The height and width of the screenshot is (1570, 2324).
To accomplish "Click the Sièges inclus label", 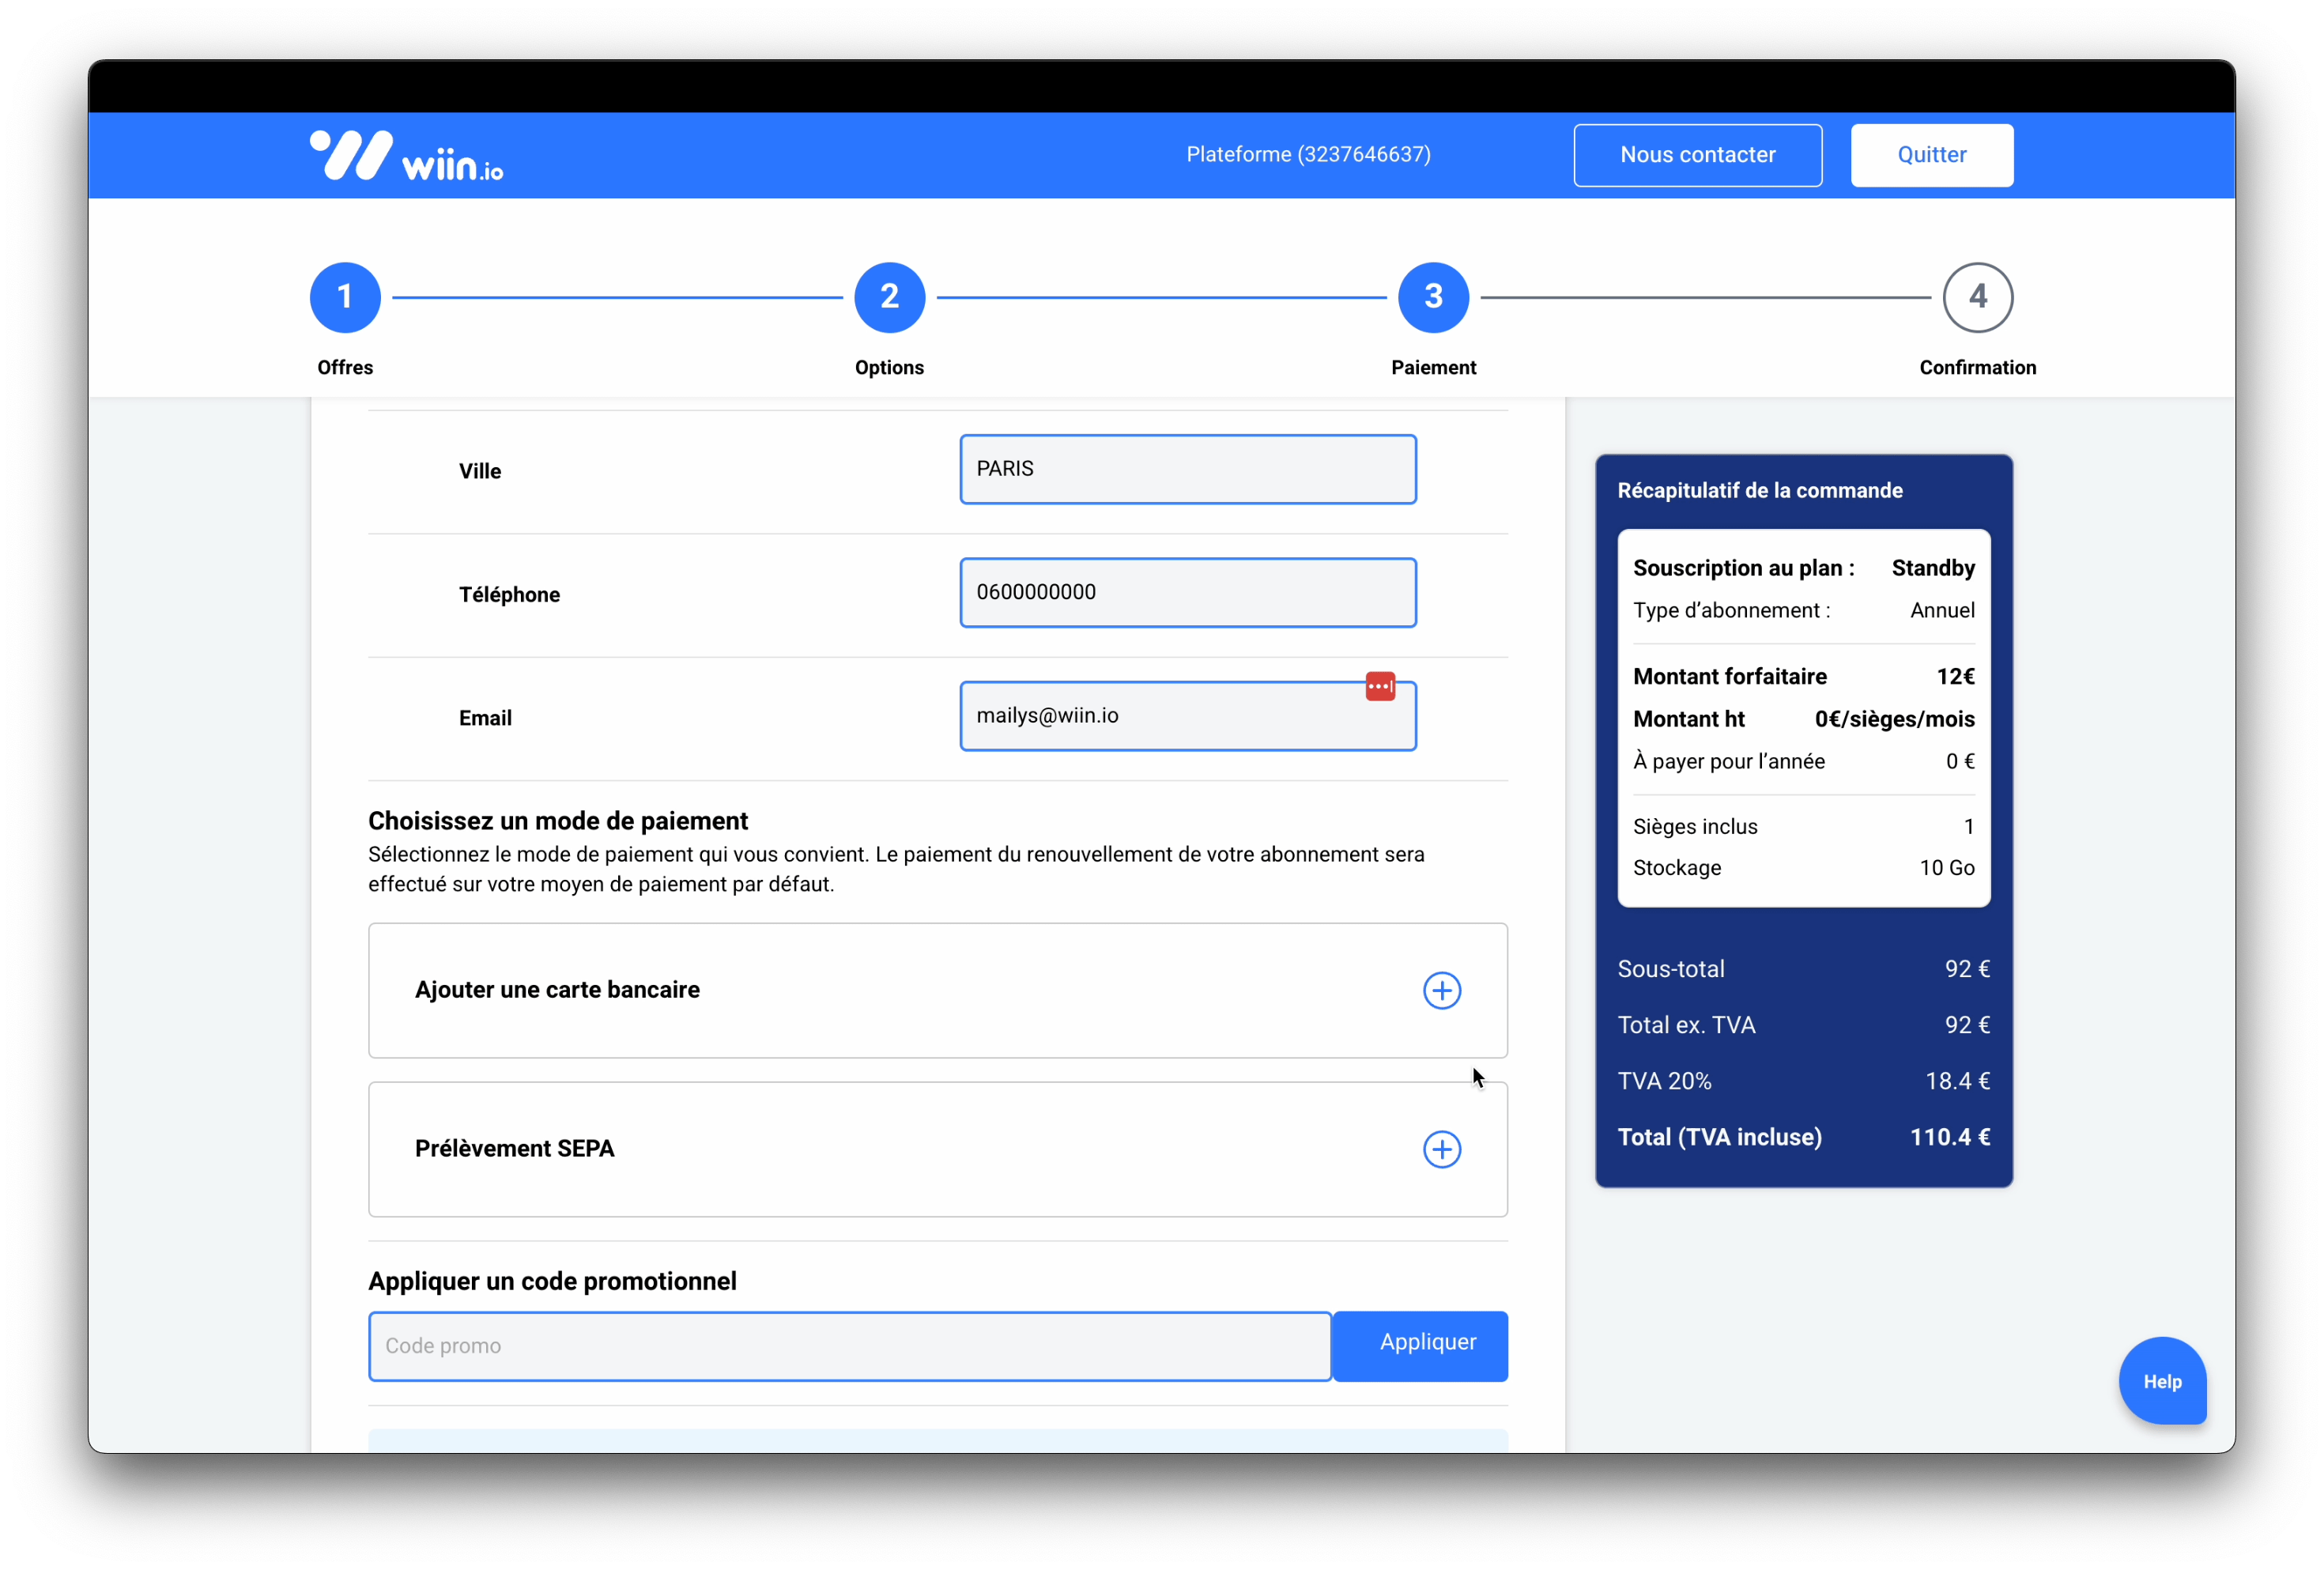I will pyautogui.click(x=1695, y=827).
